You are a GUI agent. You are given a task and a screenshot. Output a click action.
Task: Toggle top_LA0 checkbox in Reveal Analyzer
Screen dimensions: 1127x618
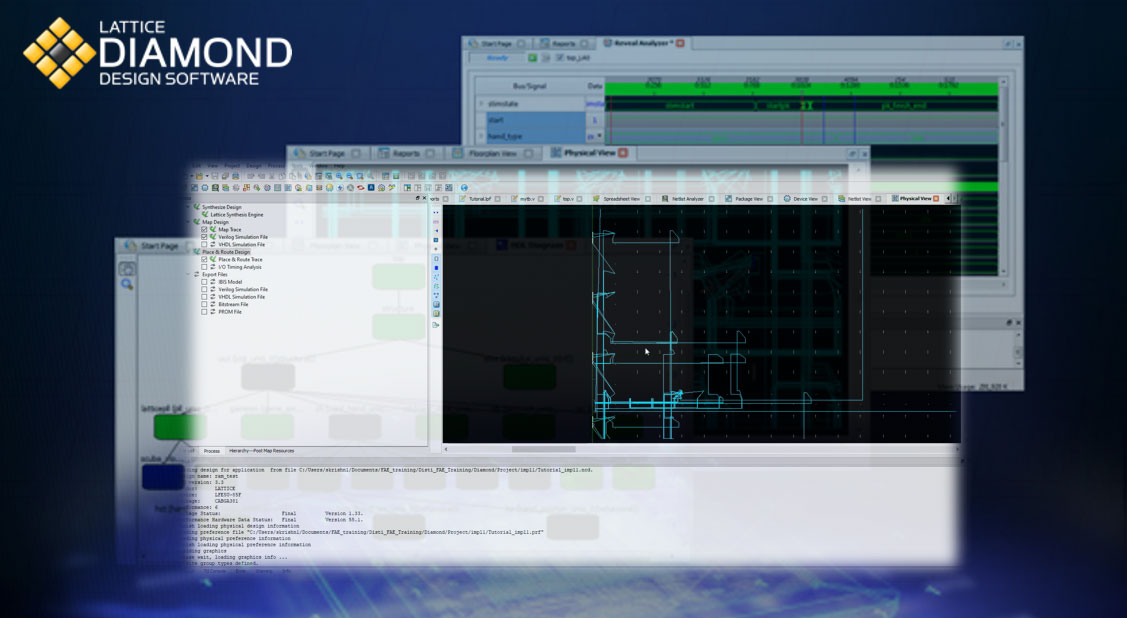560,58
